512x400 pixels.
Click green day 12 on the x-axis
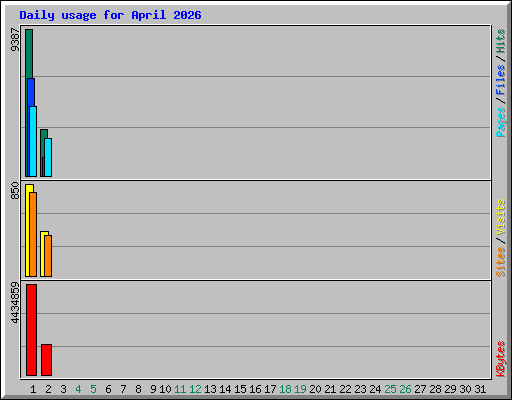coord(195,389)
